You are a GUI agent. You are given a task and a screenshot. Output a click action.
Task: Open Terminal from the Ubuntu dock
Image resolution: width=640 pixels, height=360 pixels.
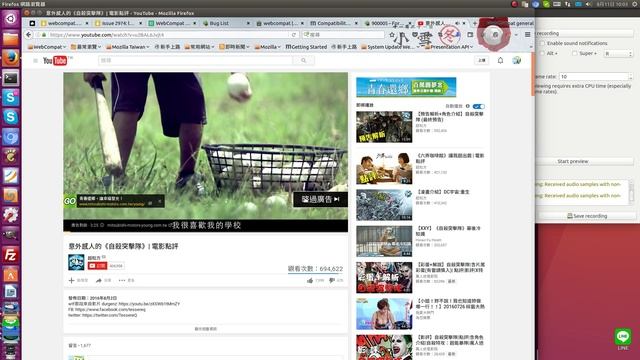[11, 78]
